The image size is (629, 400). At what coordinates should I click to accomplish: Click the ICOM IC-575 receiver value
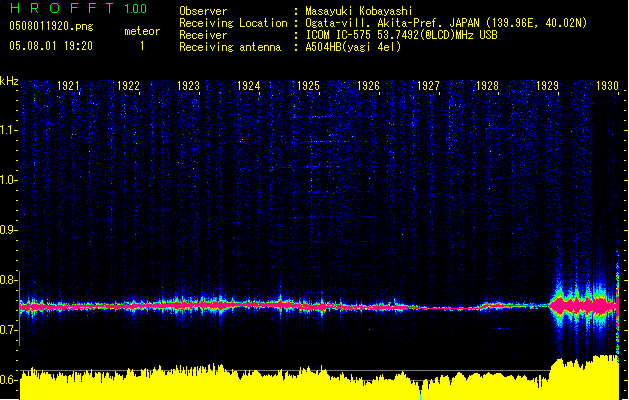402,35
